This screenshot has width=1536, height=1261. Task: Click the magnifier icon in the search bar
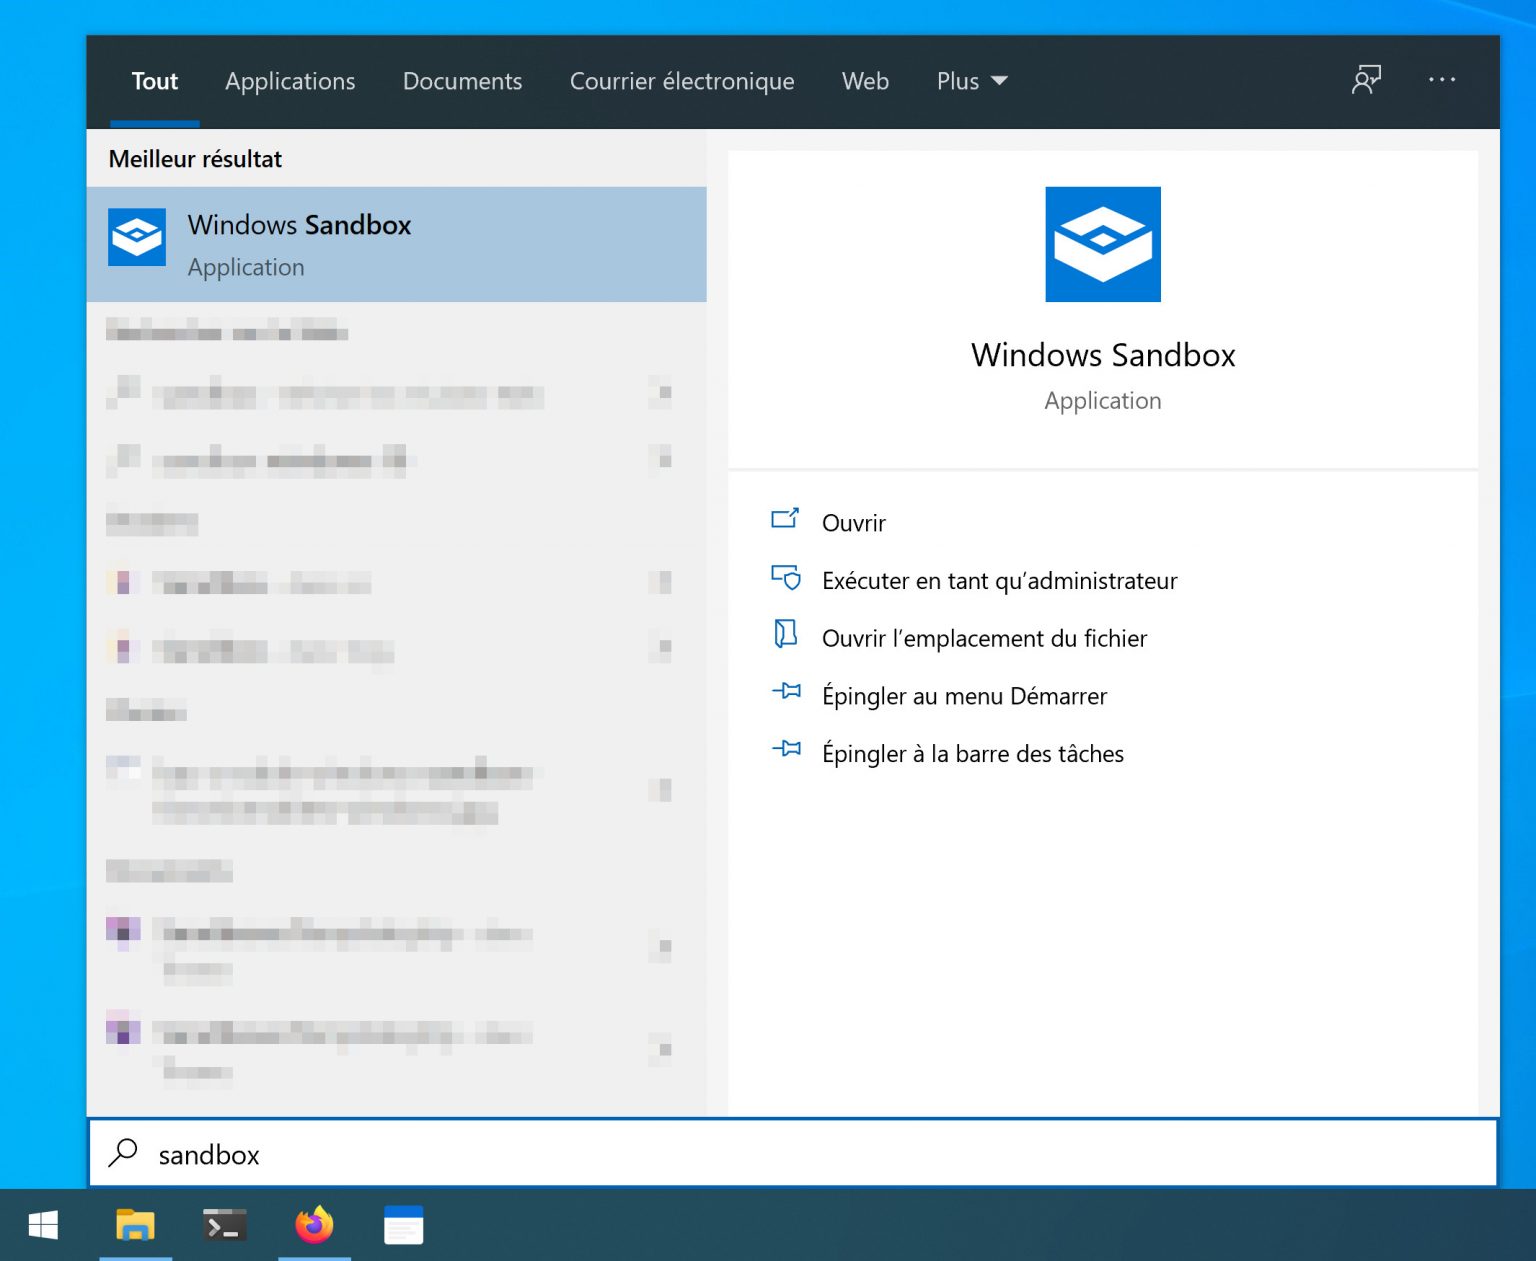124,1153
